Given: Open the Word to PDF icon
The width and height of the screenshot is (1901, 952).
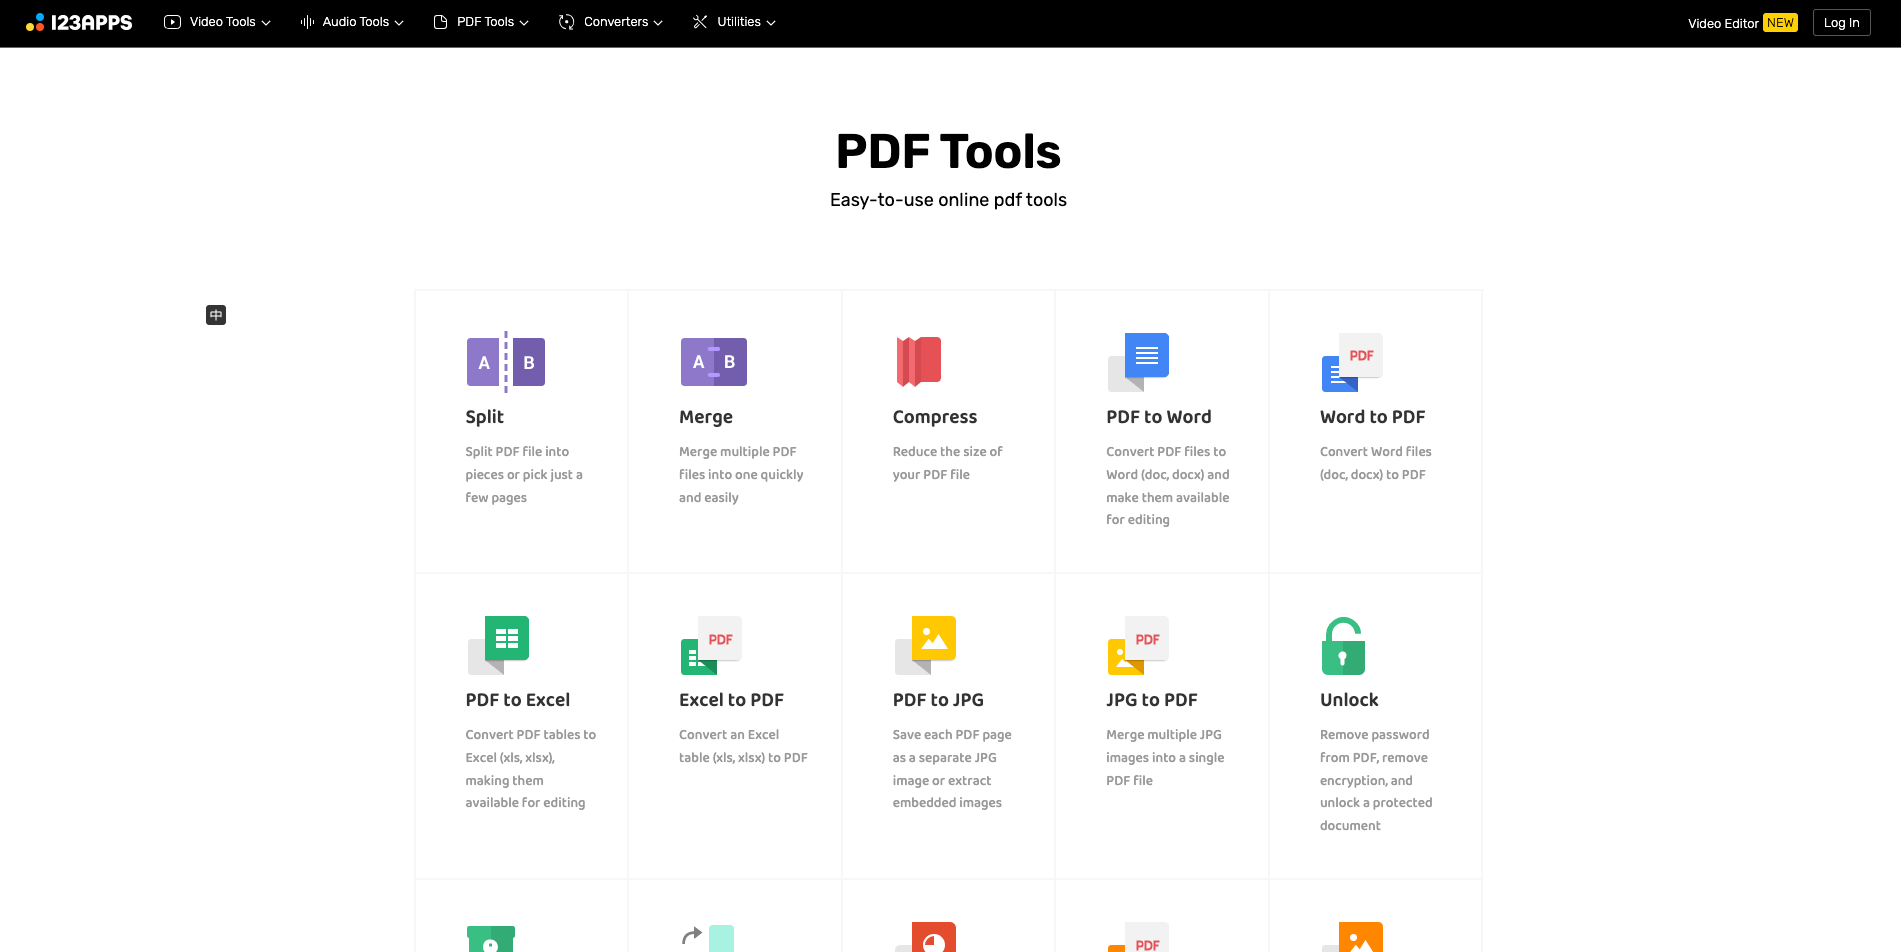Looking at the screenshot, I should pyautogui.click(x=1351, y=361).
